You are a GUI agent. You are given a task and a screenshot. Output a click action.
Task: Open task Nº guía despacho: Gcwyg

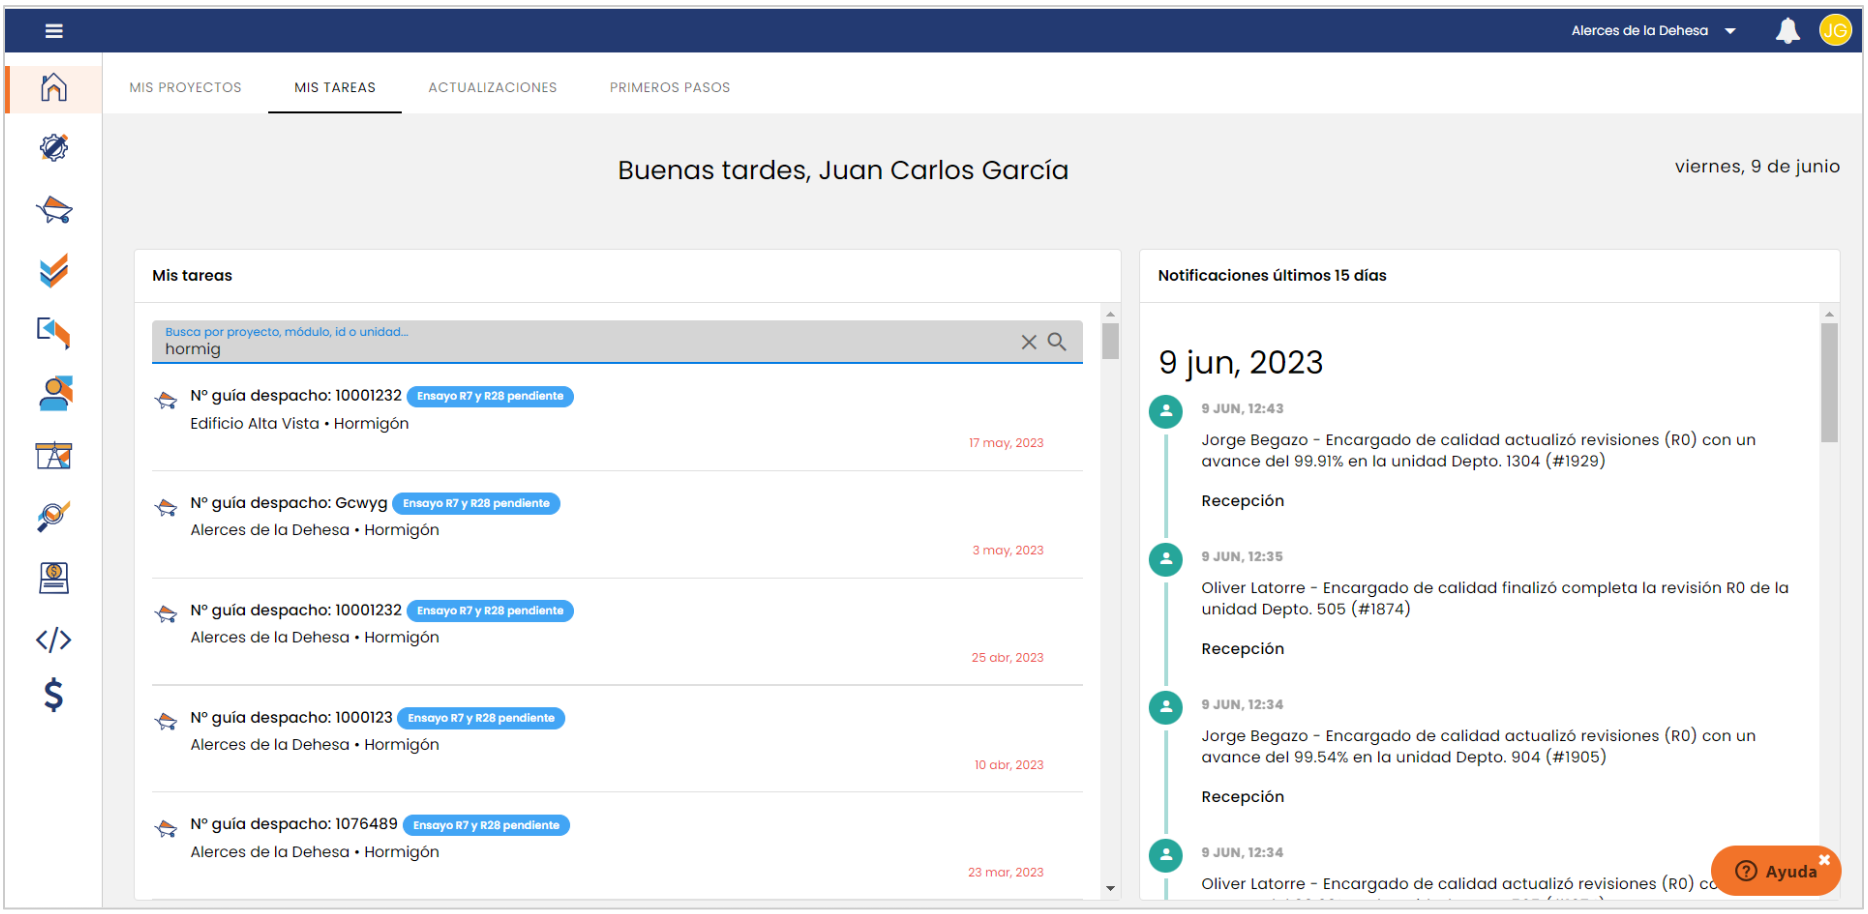(289, 503)
